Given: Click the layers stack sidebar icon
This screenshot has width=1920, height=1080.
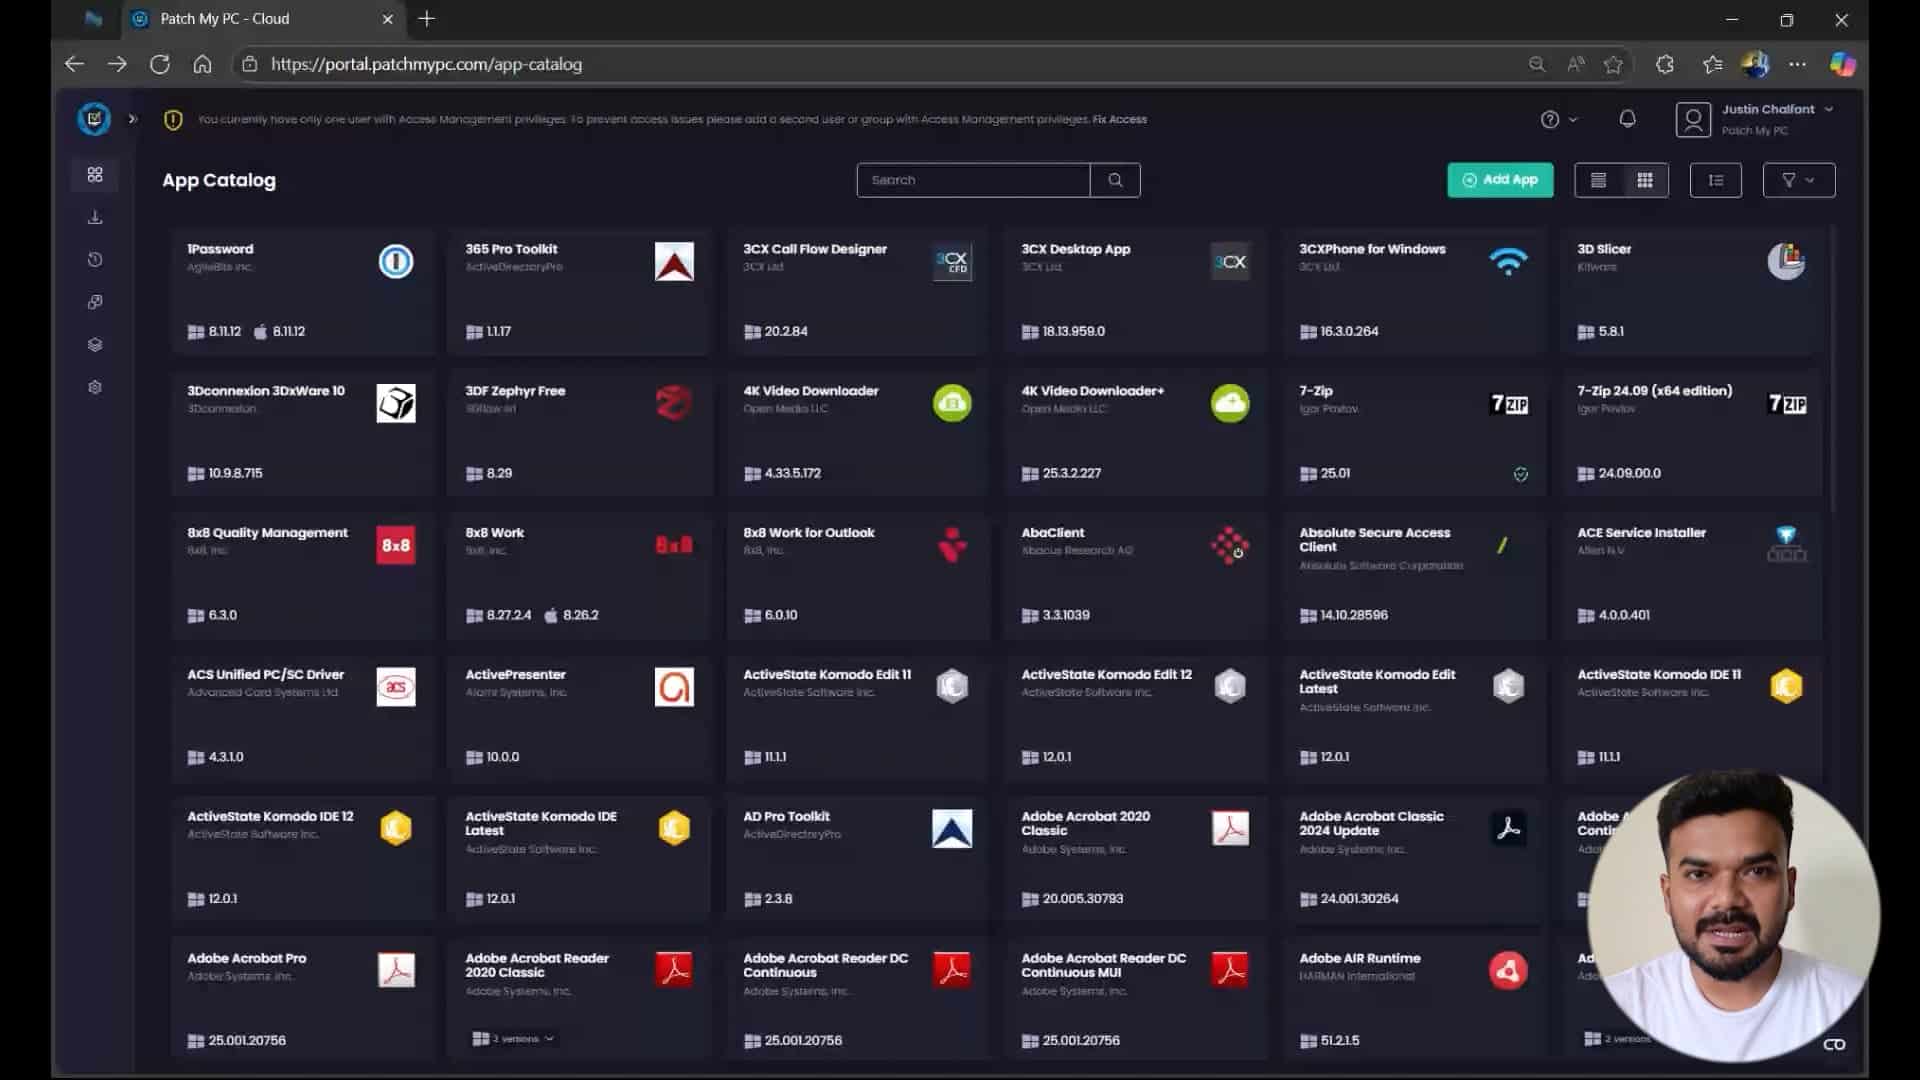Looking at the screenshot, I should coord(95,345).
